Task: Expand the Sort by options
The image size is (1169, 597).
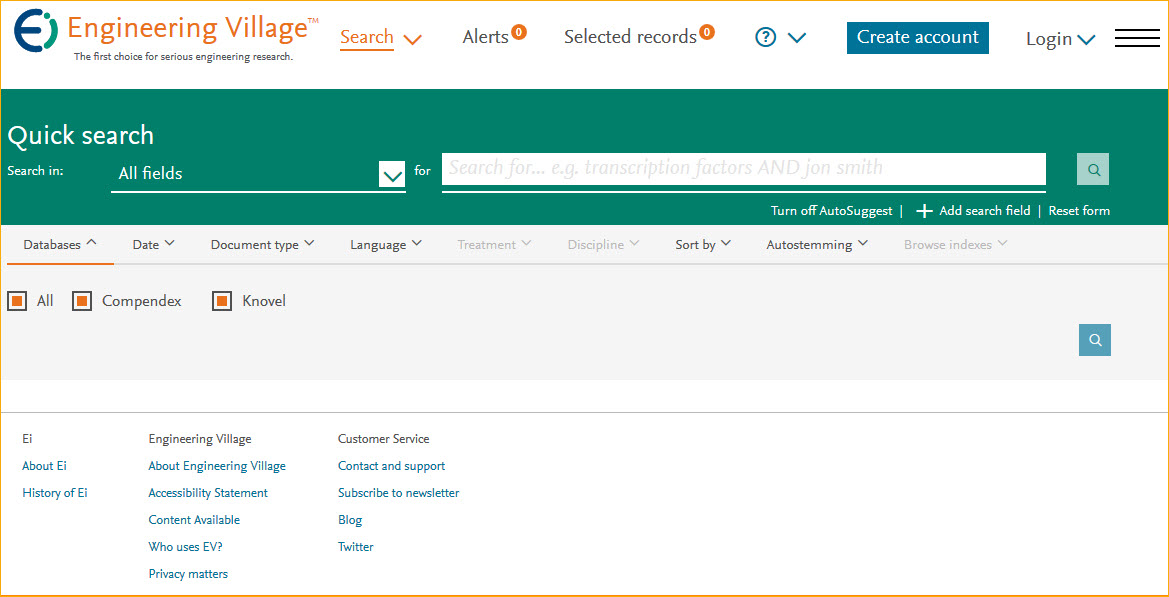Action: tap(703, 244)
